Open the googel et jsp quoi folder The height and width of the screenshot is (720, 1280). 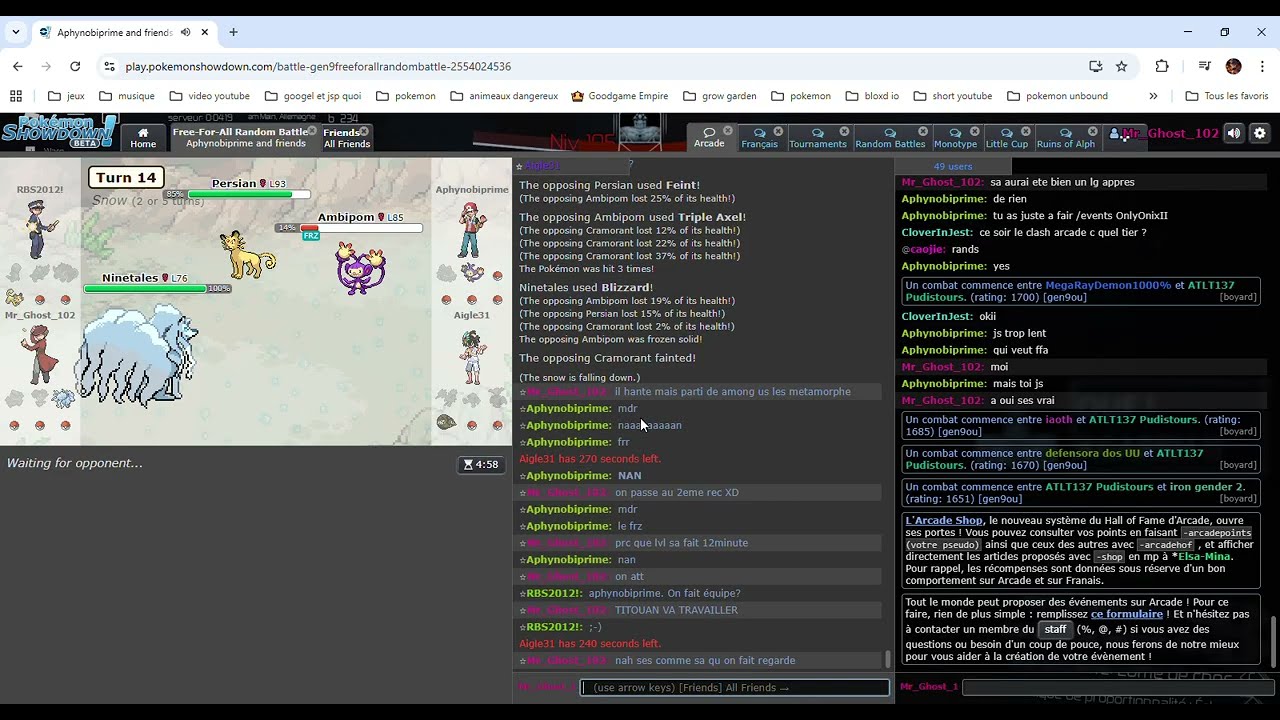click(313, 96)
